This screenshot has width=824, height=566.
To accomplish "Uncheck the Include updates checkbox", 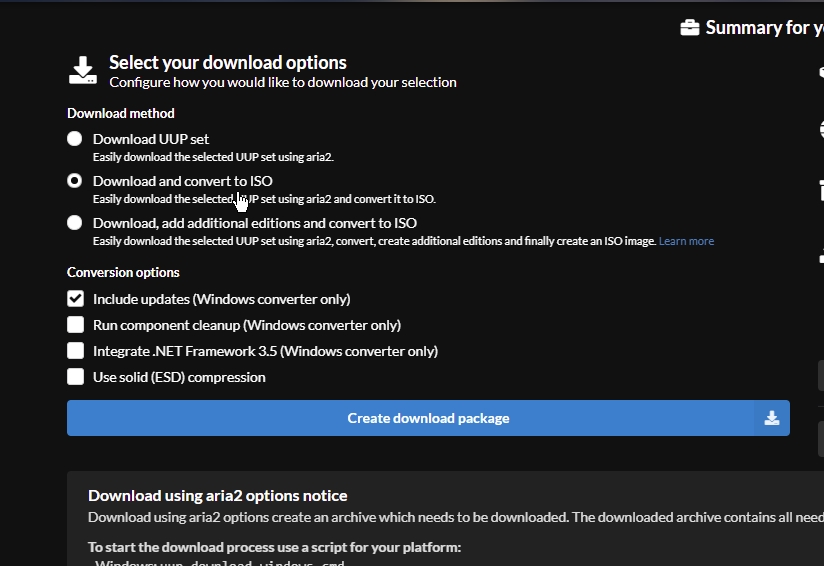I will click(76, 299).
